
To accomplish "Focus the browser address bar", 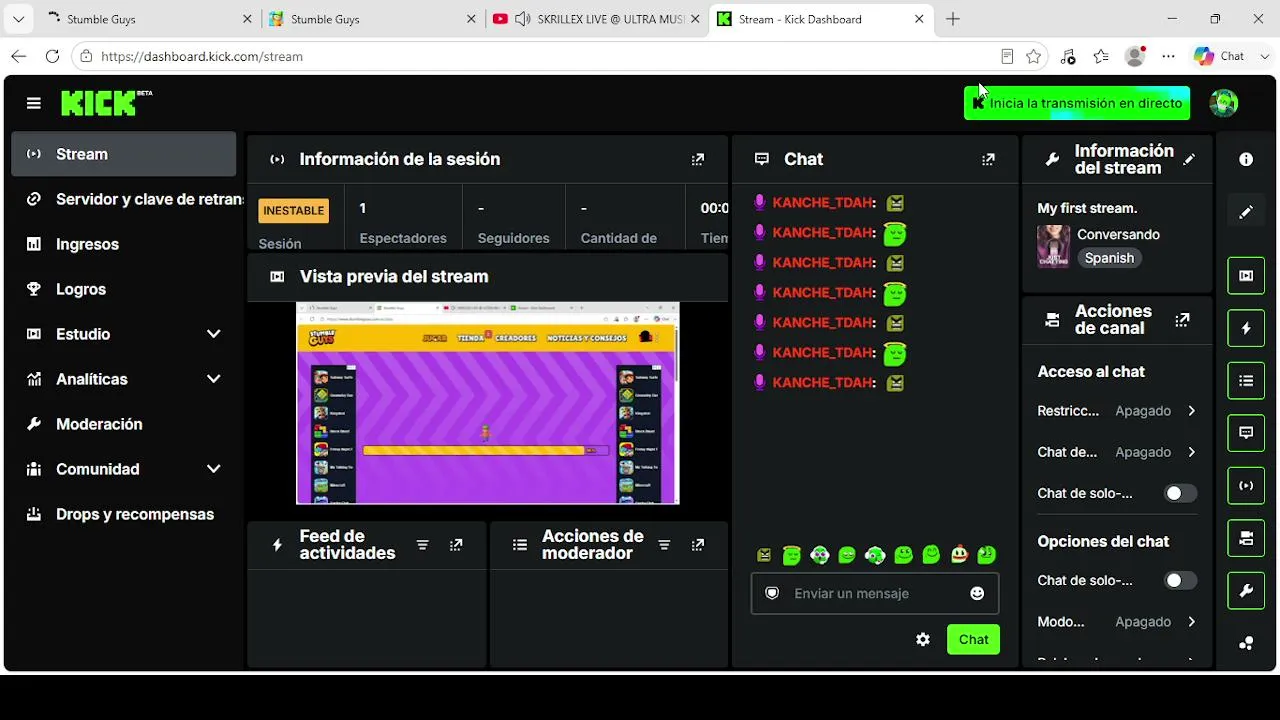I will click(540, 57).
